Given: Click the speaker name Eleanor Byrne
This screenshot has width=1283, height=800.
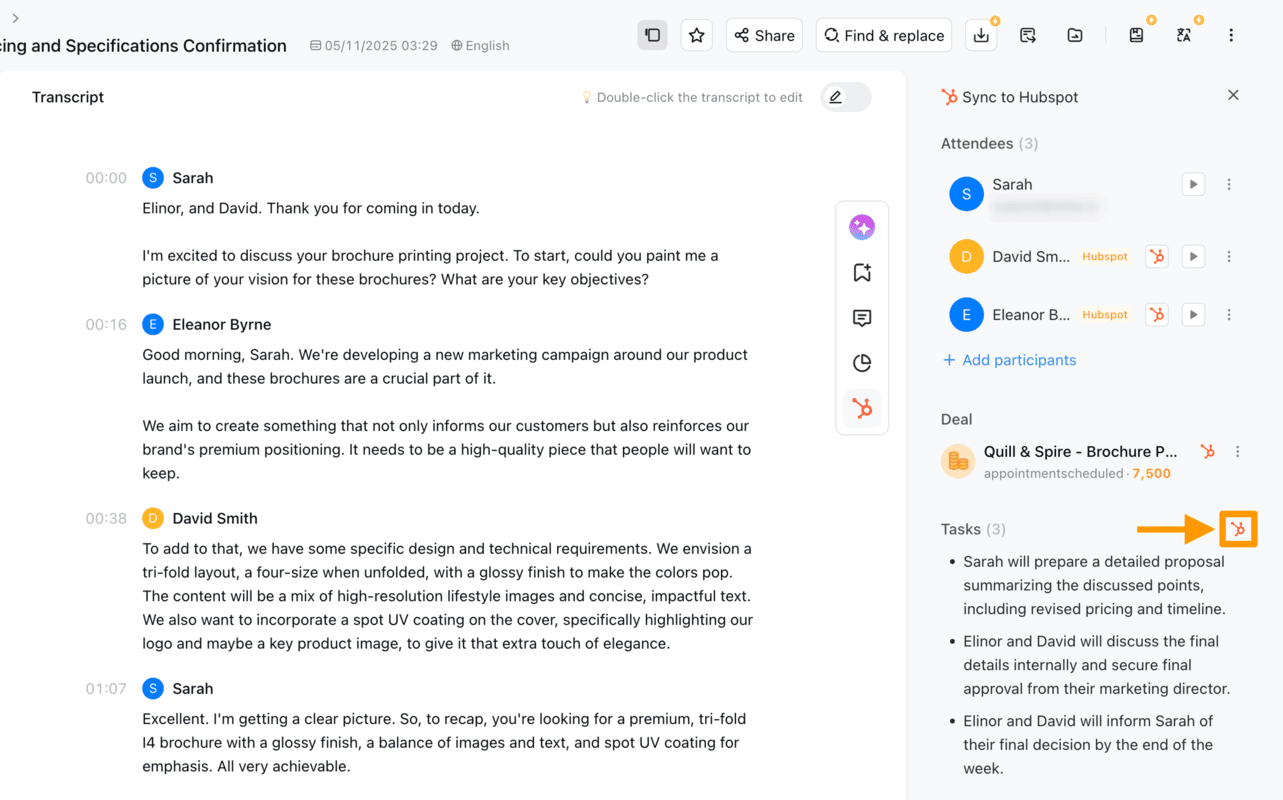Looking at the screenshot, I should point(222,324).
